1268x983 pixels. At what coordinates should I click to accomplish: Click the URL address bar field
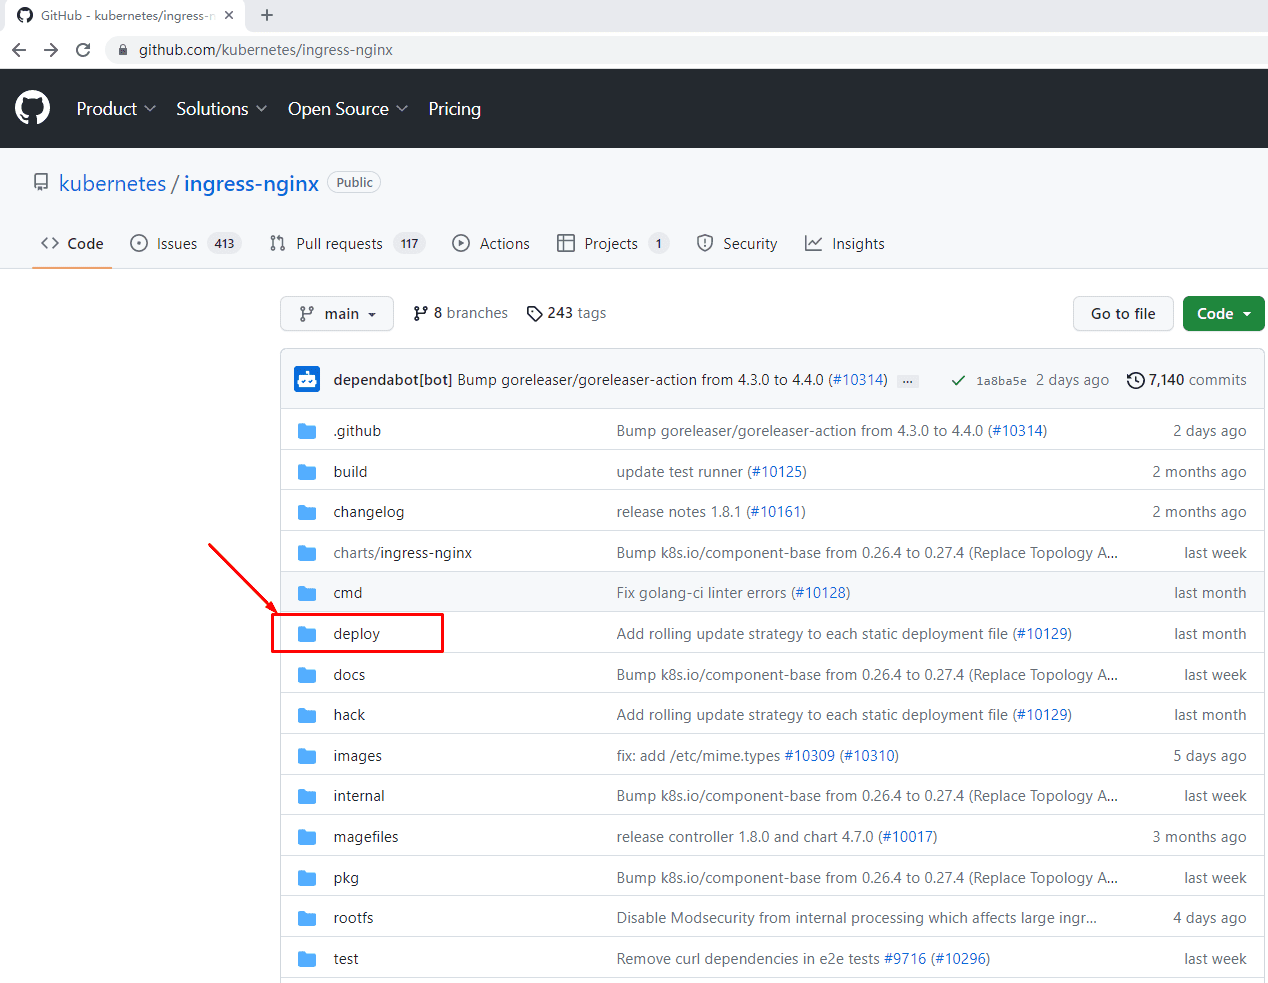pos(686,50)
